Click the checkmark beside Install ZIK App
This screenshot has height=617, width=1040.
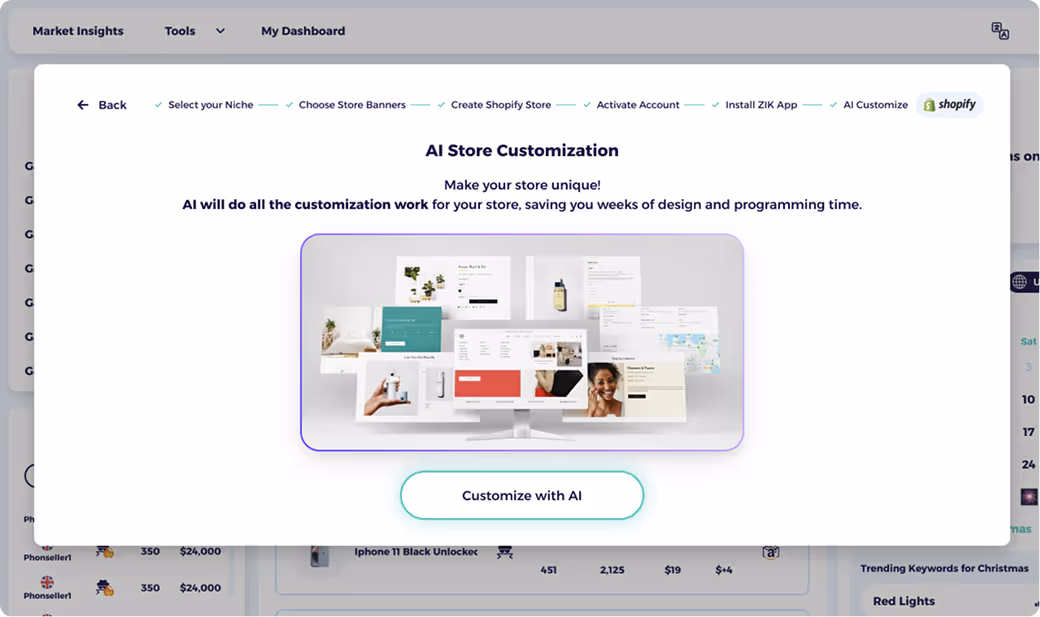(716, 104)
